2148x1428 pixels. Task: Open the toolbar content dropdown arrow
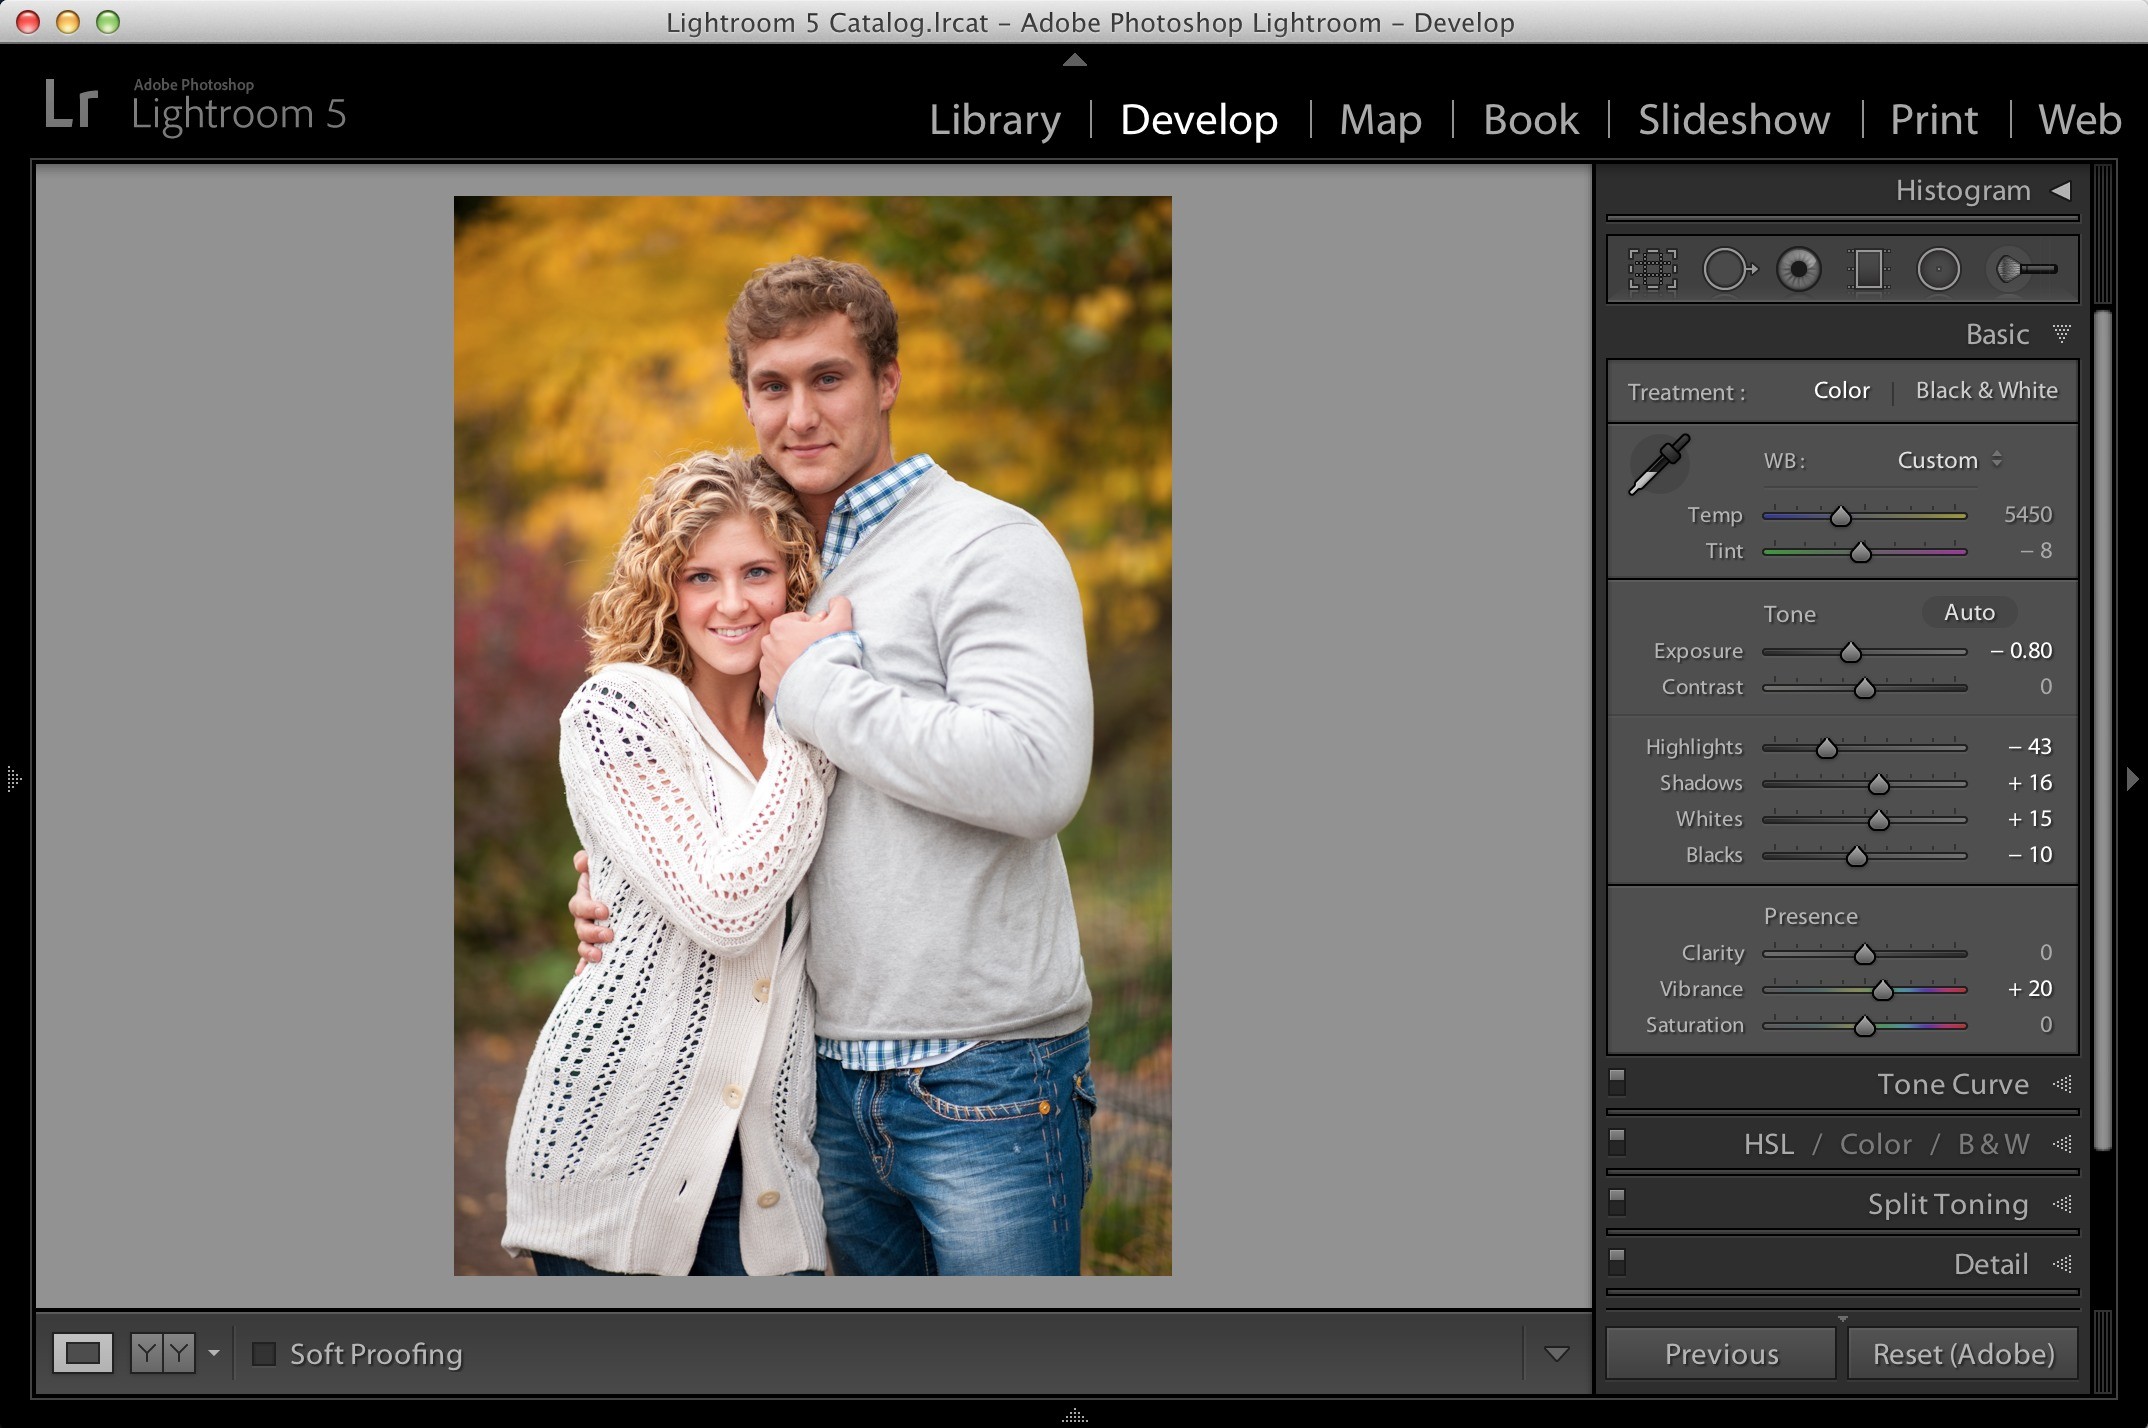[1556, 1354]
